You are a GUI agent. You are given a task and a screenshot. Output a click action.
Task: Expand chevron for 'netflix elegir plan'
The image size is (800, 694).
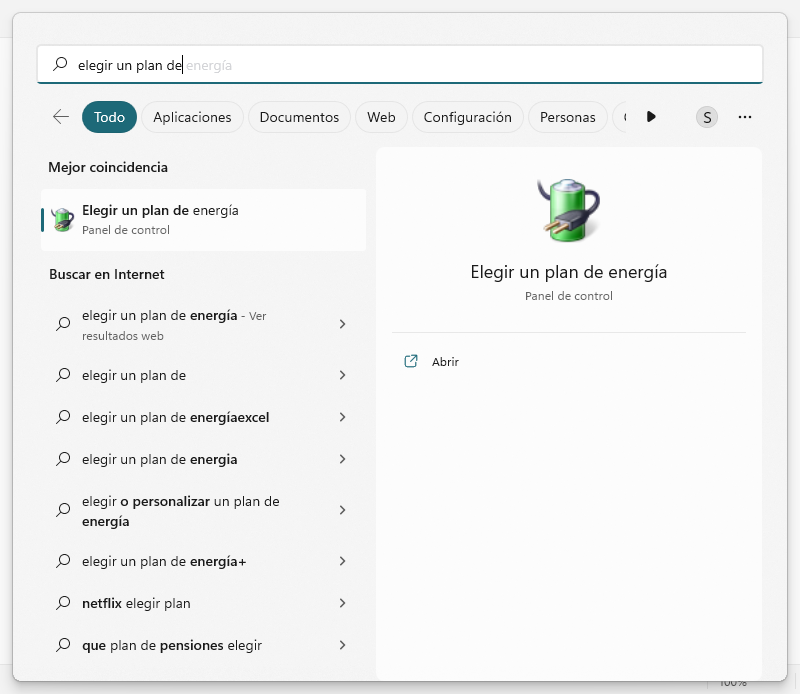tap(342, 603)
